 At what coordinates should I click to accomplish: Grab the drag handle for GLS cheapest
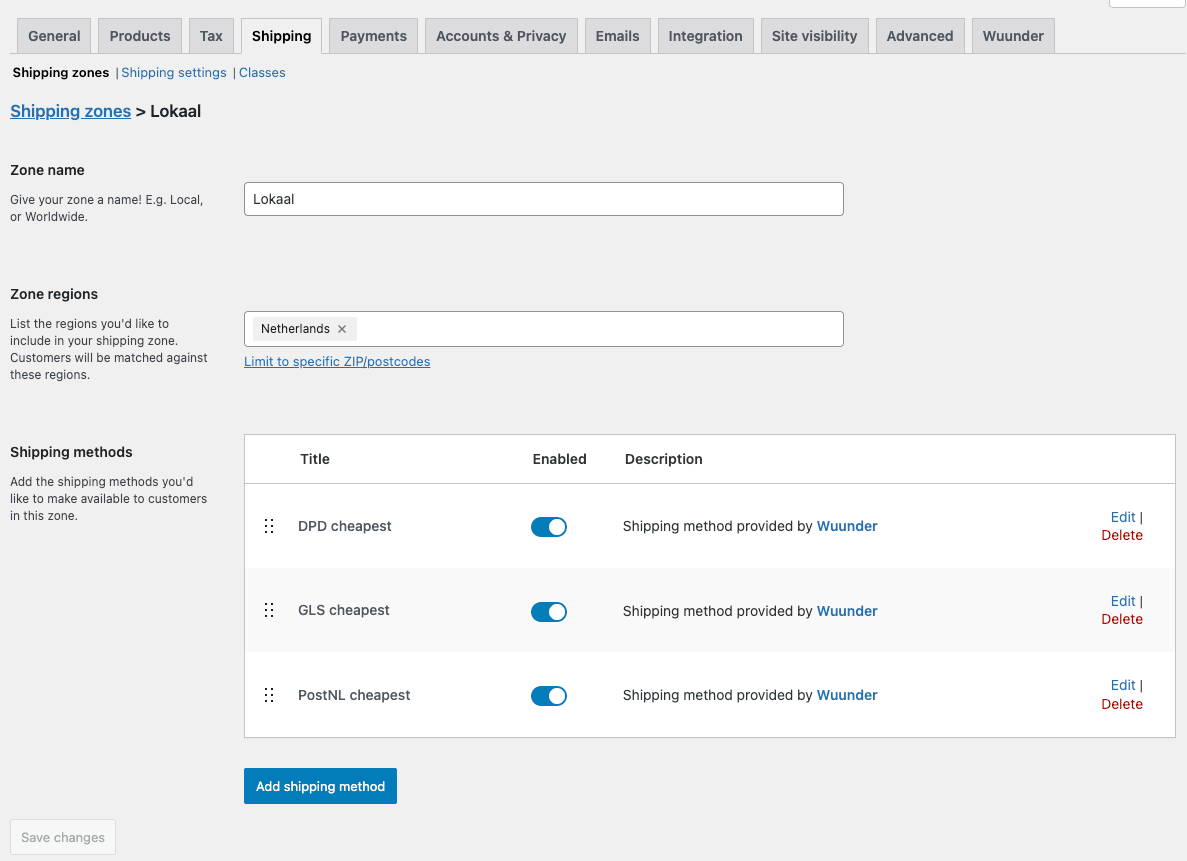pos(269,610)
